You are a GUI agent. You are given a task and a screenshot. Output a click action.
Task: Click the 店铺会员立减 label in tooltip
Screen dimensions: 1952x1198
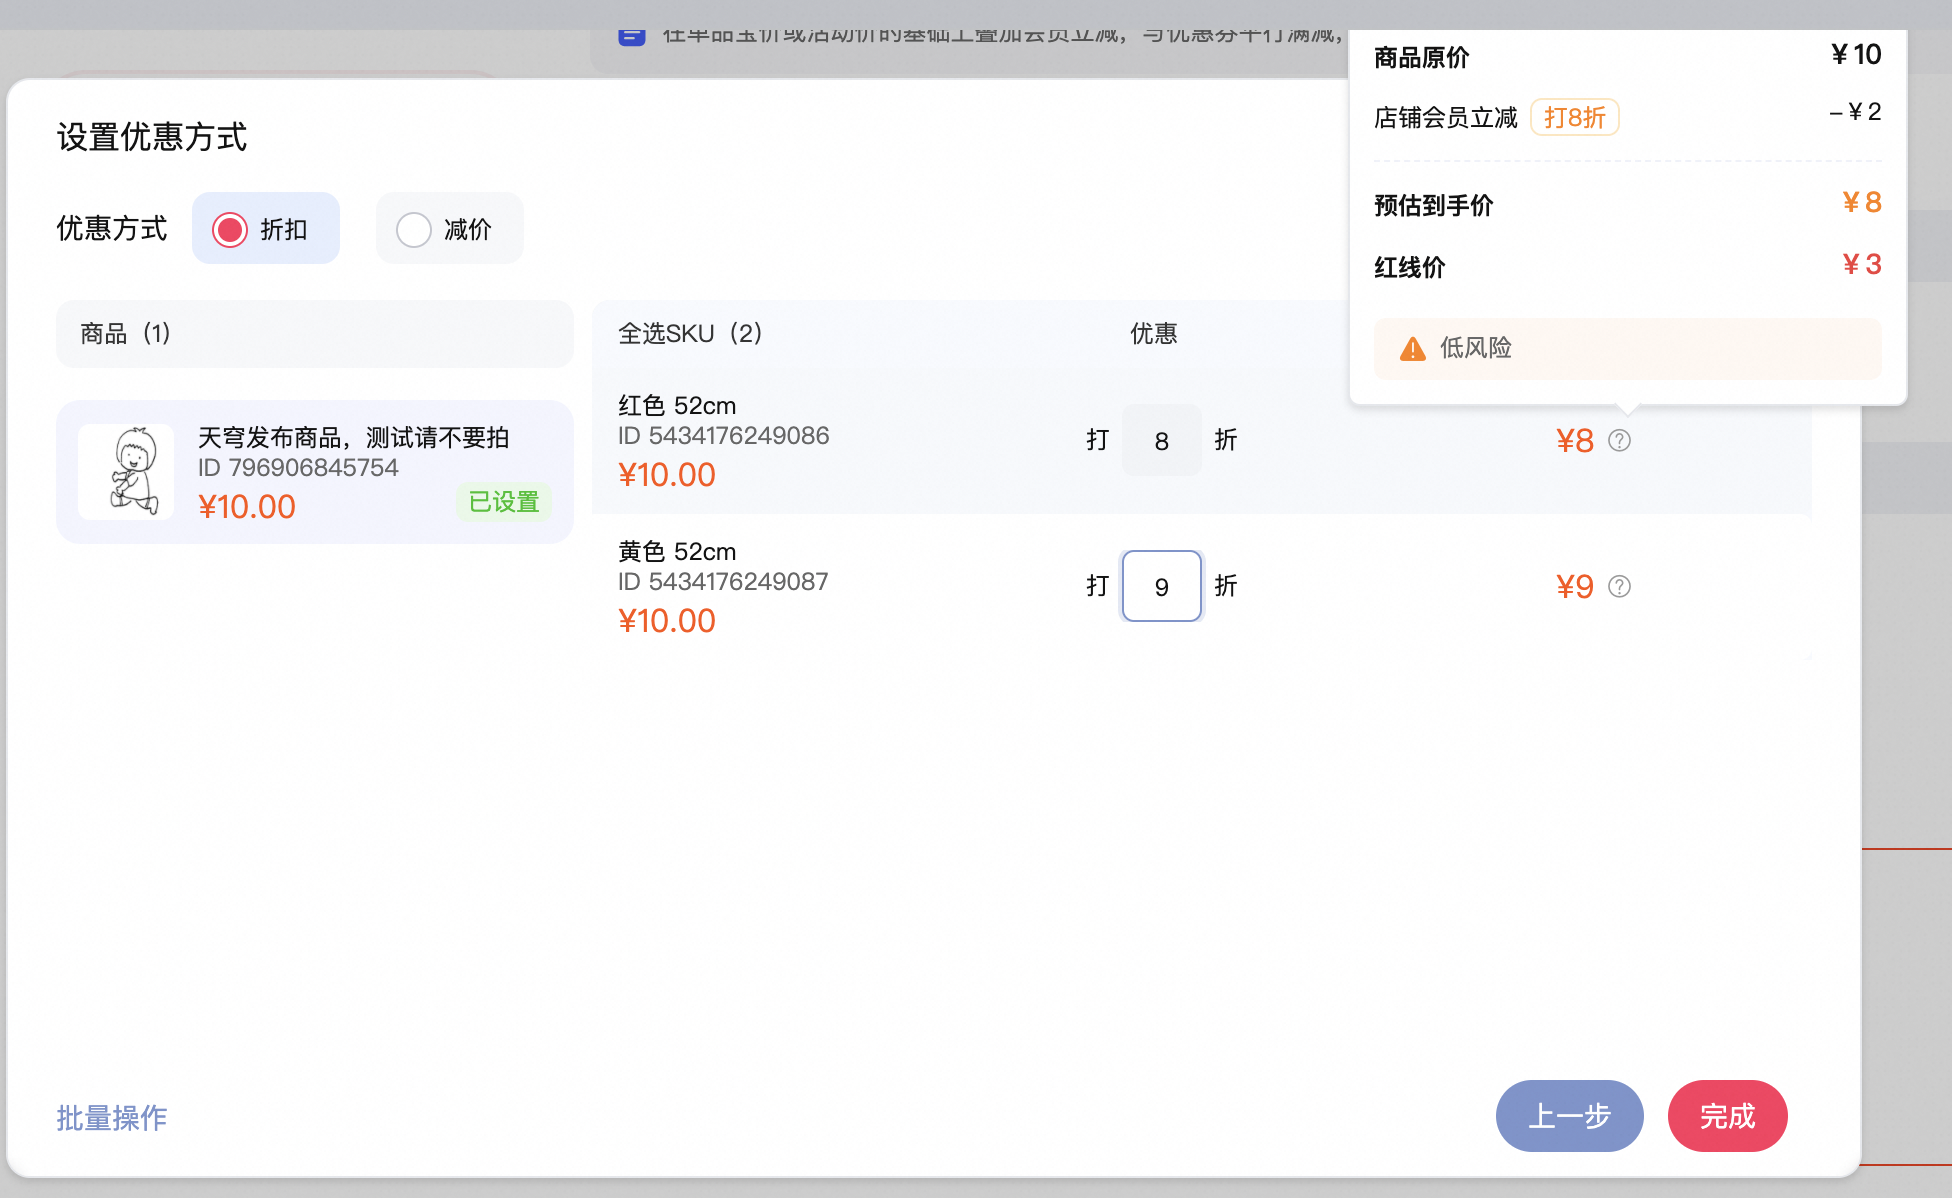pyautogui.click(x=1445, y=118)
